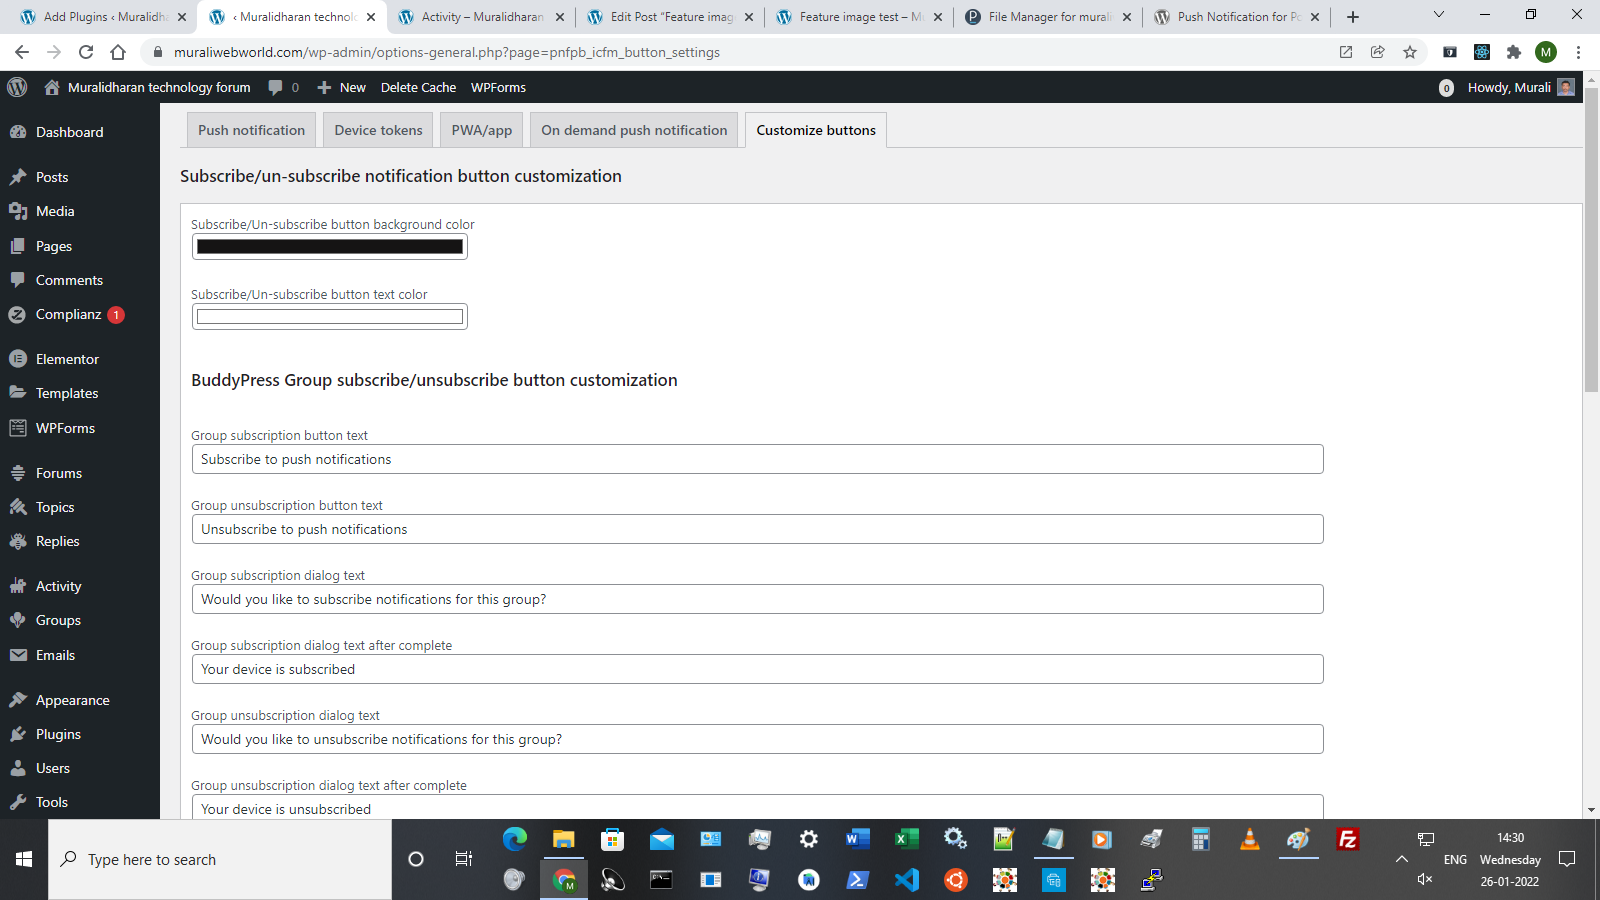1600x900 pixels.
Task: Click the browser back arrow
Action: coord(22,52)
